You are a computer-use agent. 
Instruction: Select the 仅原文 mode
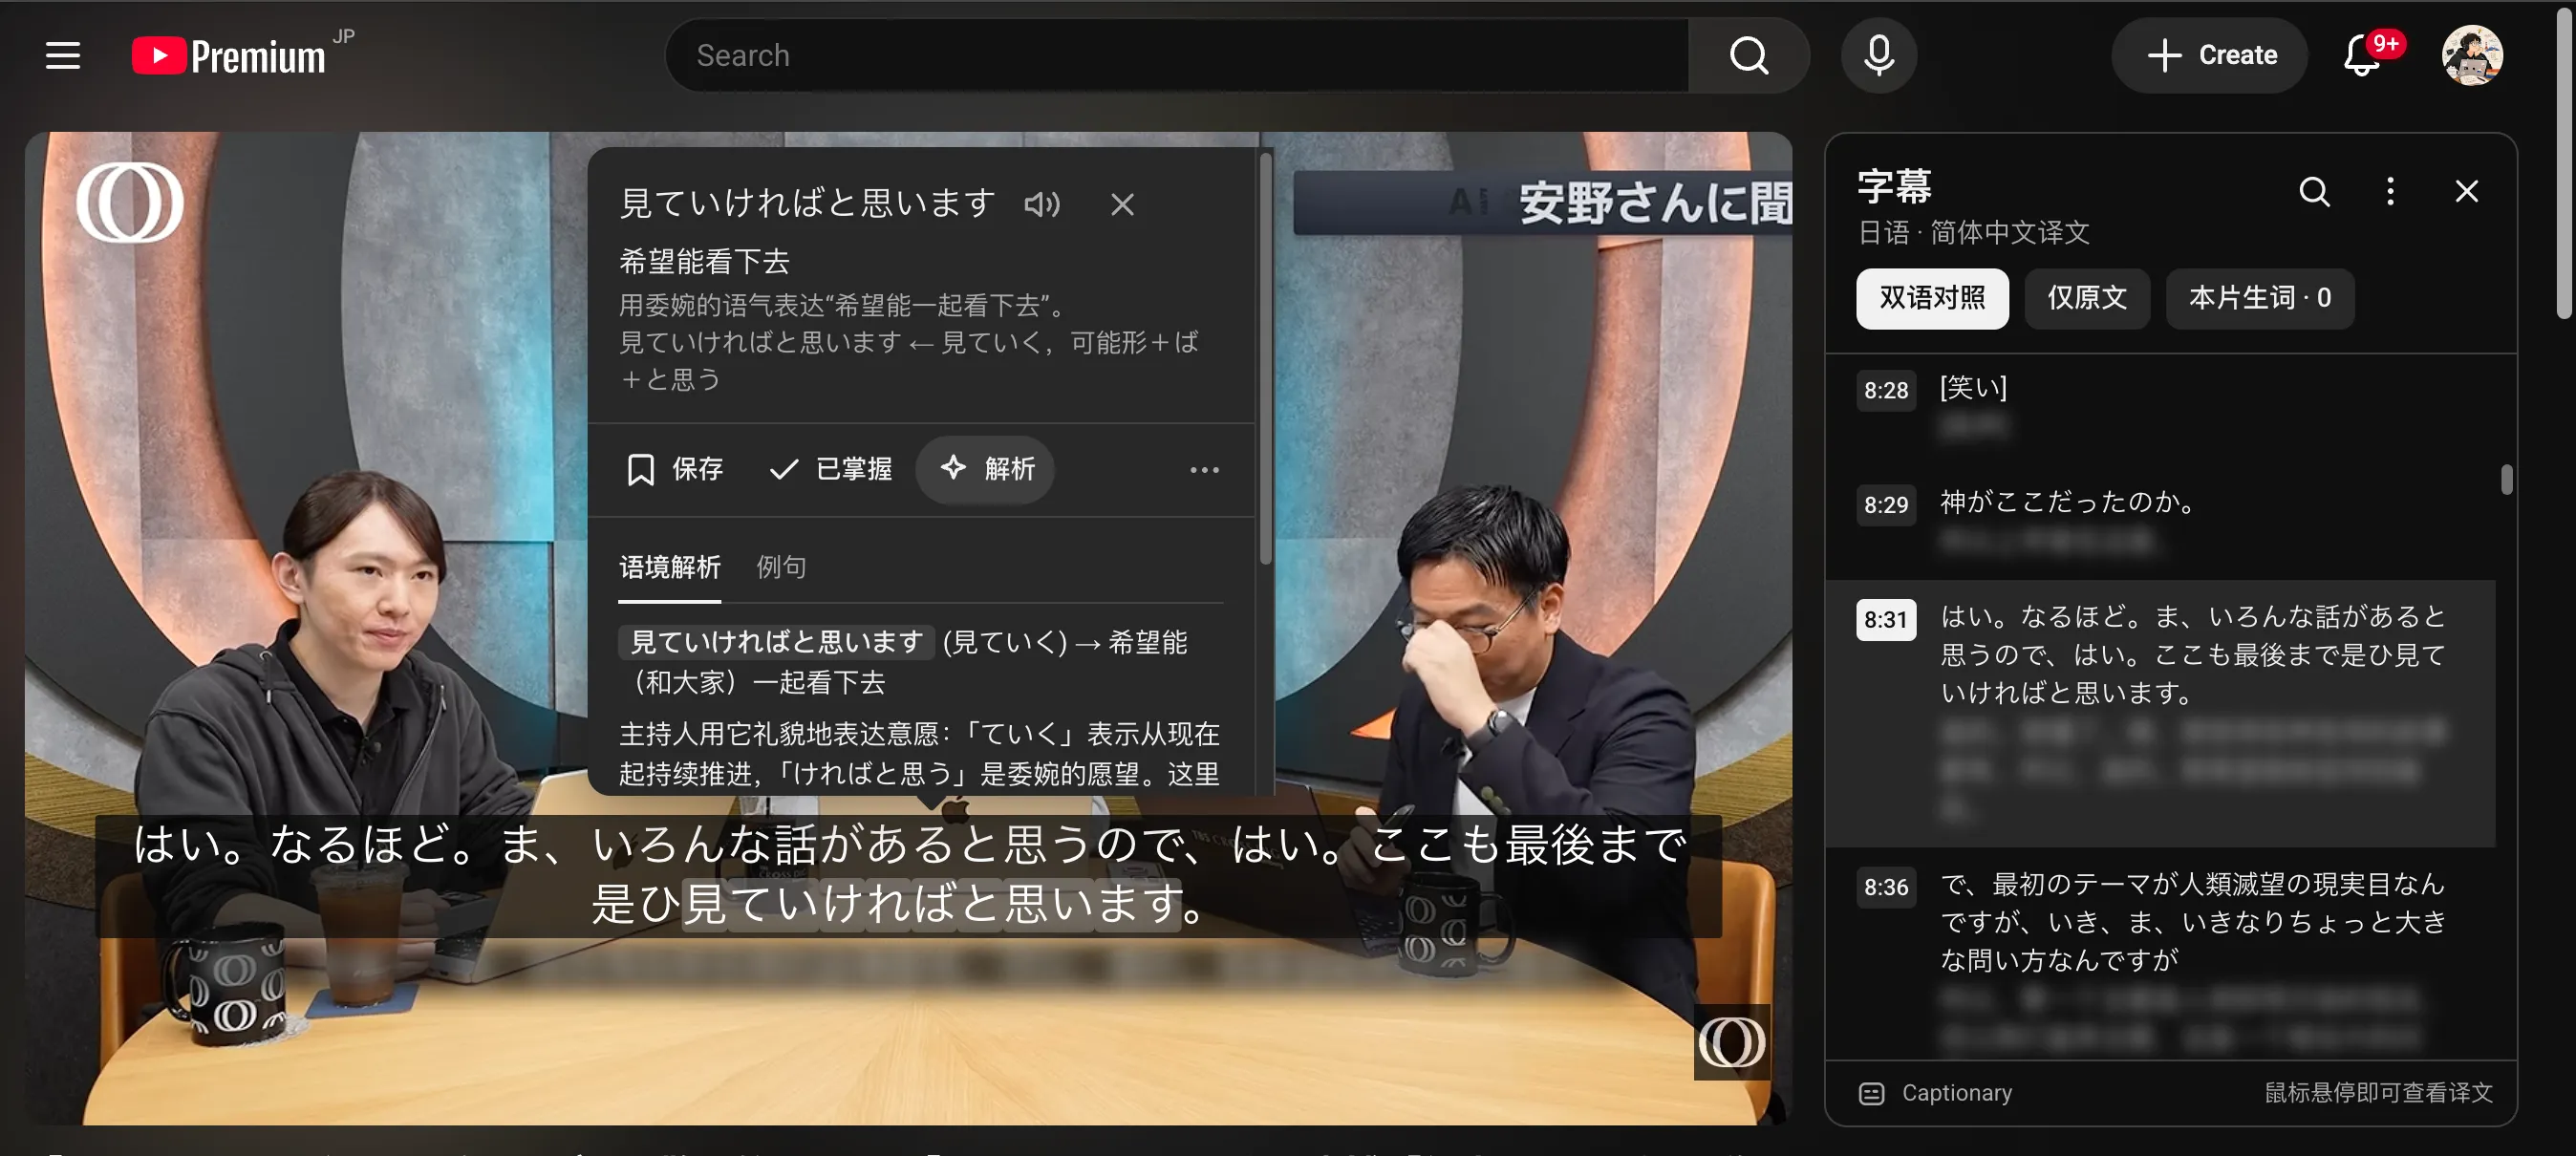point(2087,298)
